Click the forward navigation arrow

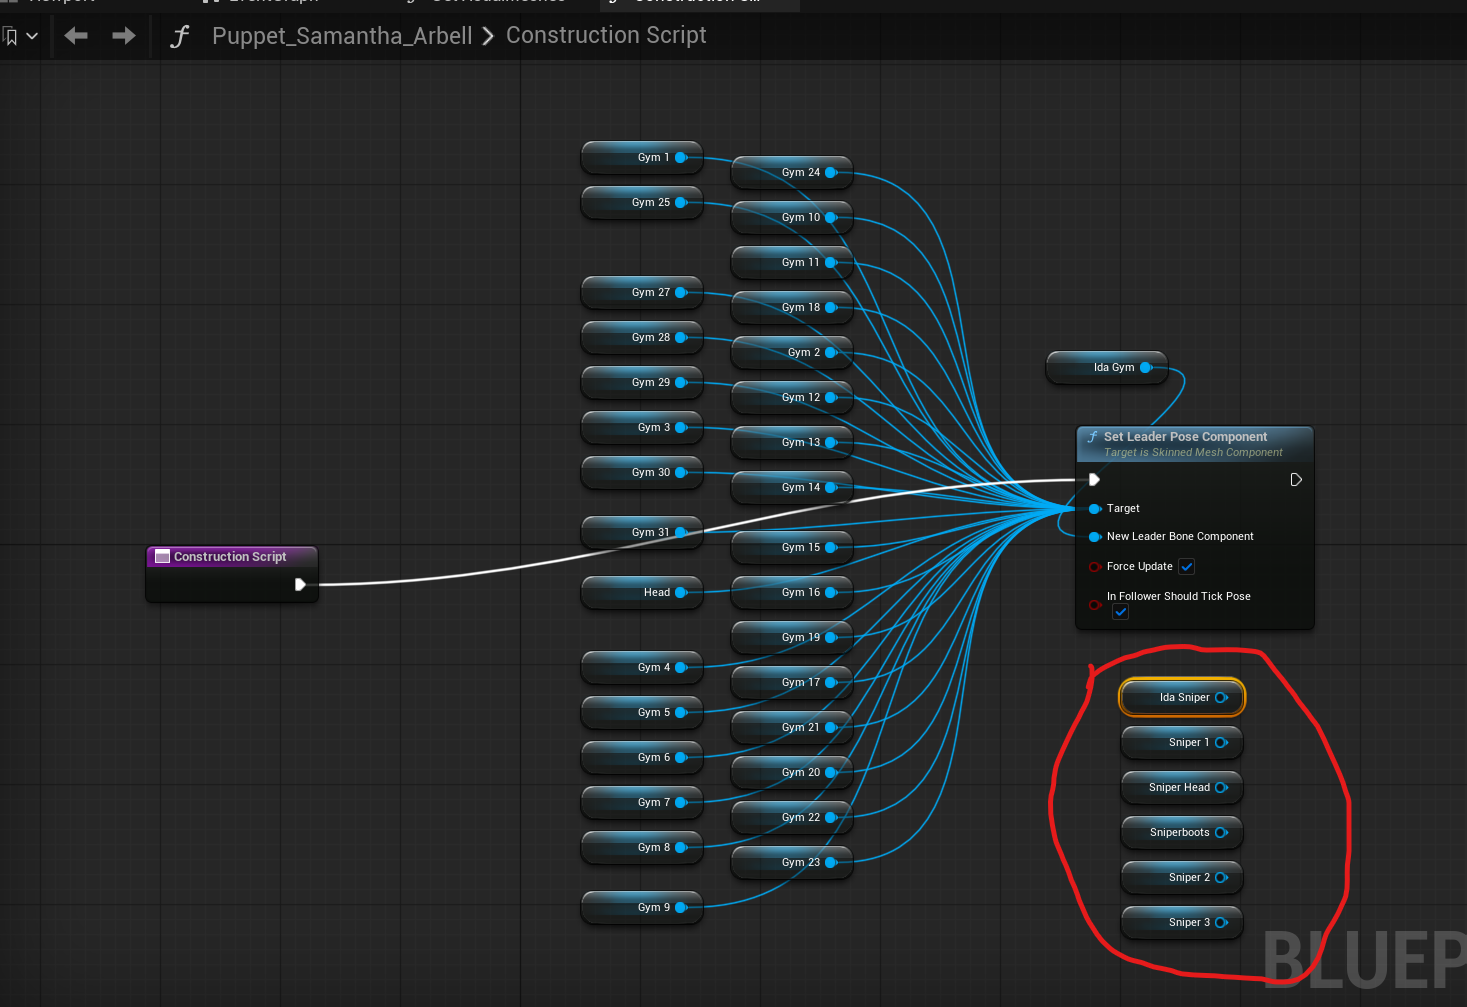[x=124, y=36]
